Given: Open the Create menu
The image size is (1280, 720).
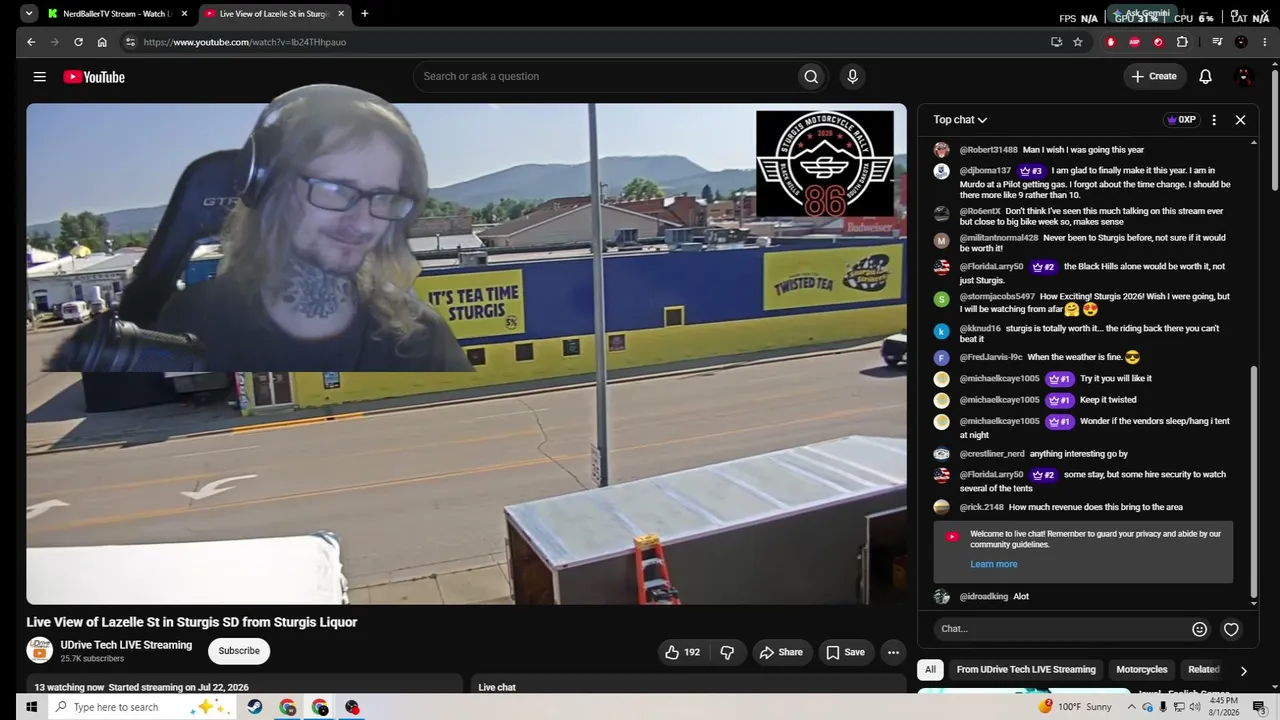Looking at the screenshot, I should 1154,77.
